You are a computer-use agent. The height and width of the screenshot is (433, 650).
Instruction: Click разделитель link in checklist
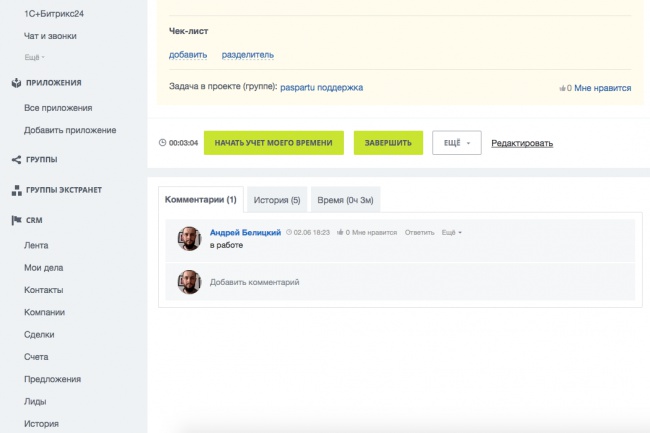[x=247, y=55]
